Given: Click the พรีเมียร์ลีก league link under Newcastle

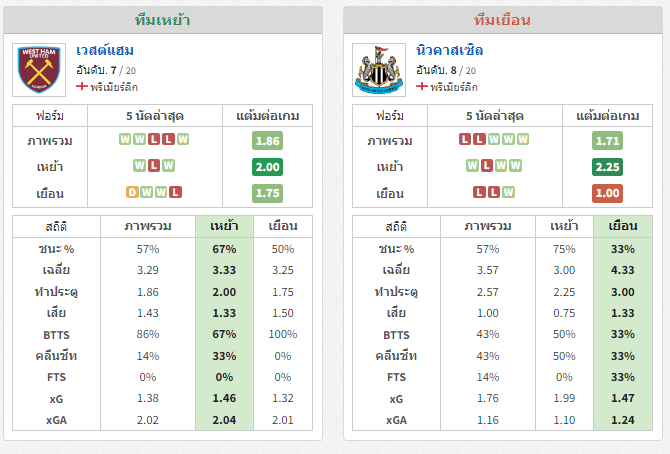Looking at the screenshot, I should point(454,87).
